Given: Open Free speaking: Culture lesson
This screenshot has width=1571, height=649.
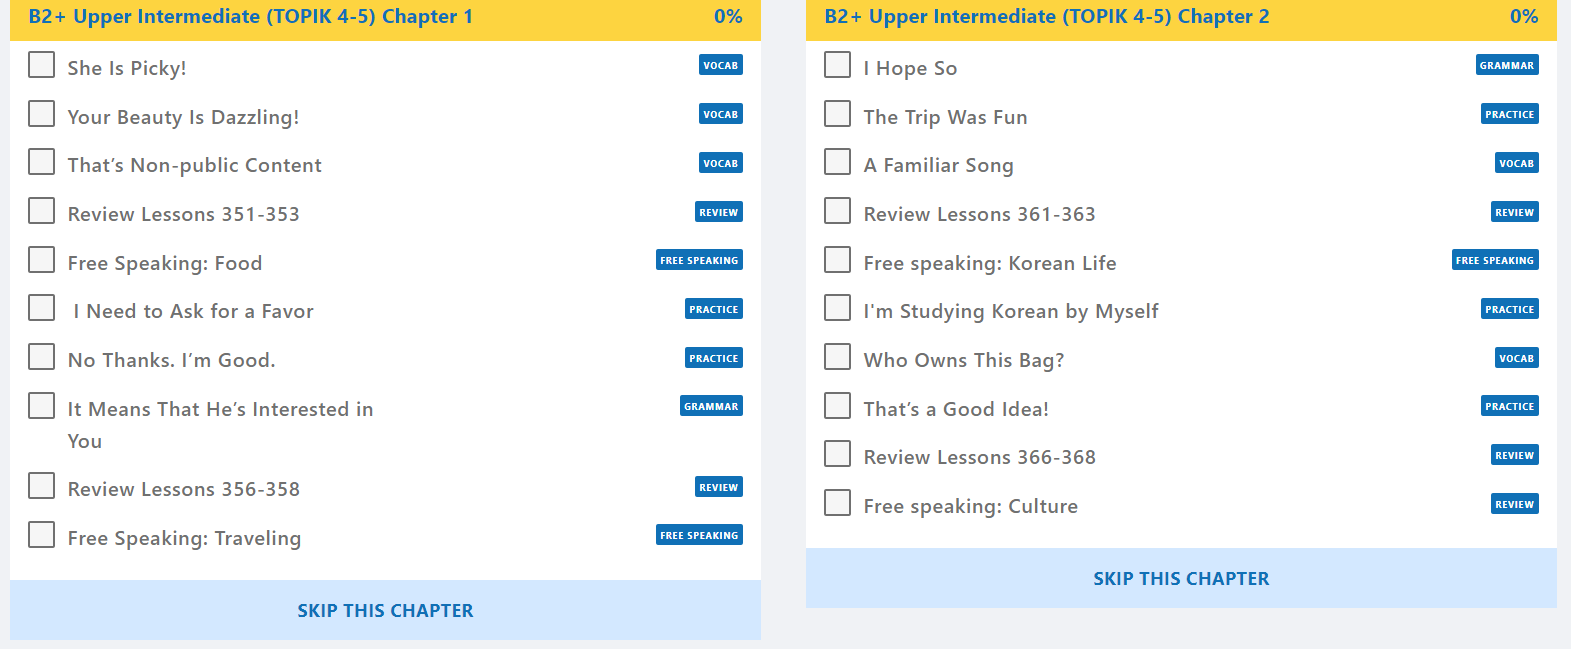Looking at the screenshot, I should [971, 506].
